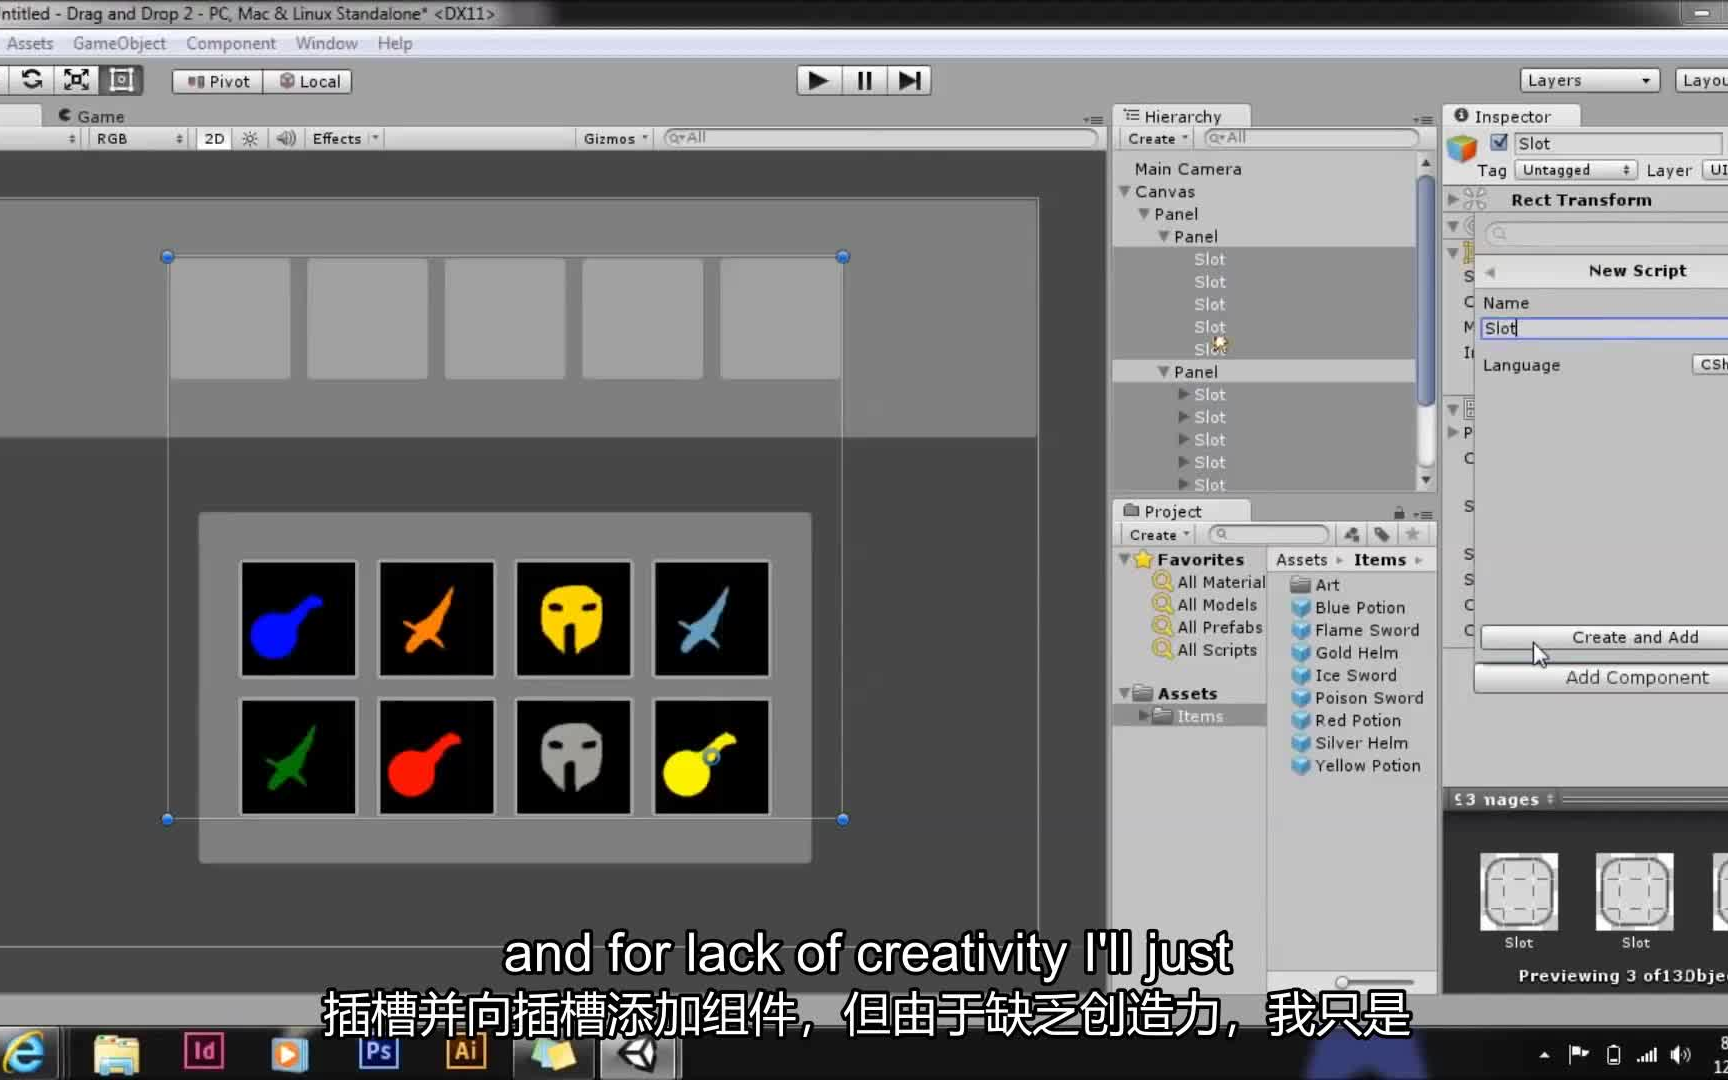Viewport: 1728px width, 1080px height.
Task: Collapse the Canvas hierarchy item
Action: click(1124, 191)
